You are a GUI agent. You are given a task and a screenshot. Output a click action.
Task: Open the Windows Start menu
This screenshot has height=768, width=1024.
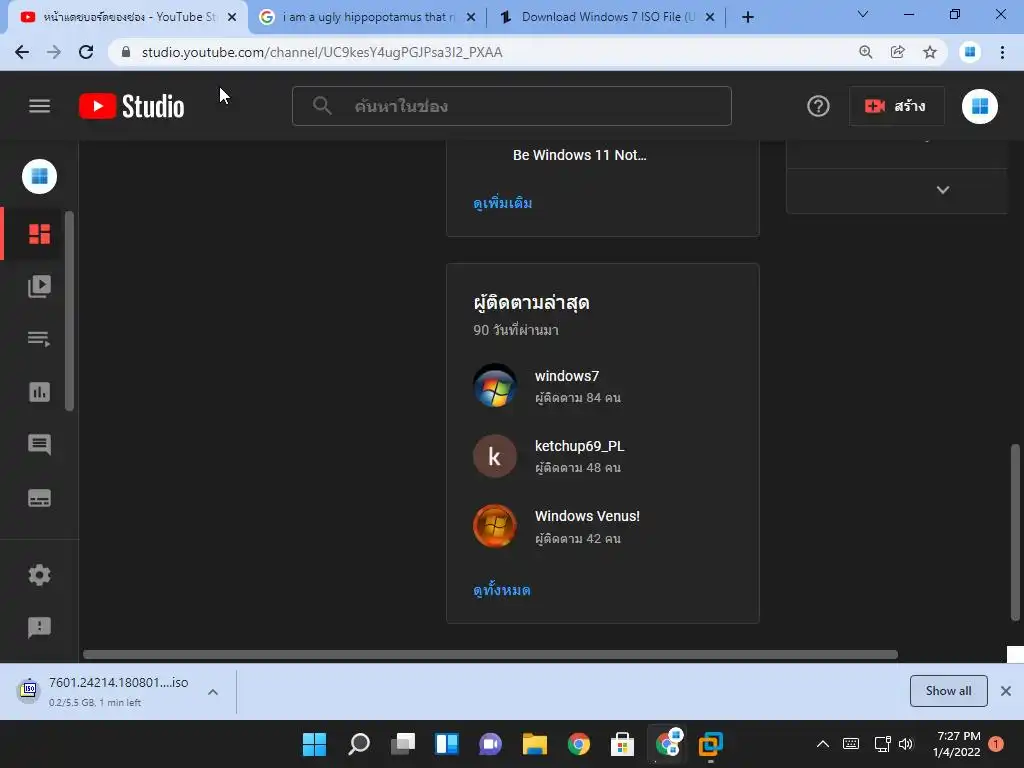click(314, 744)
